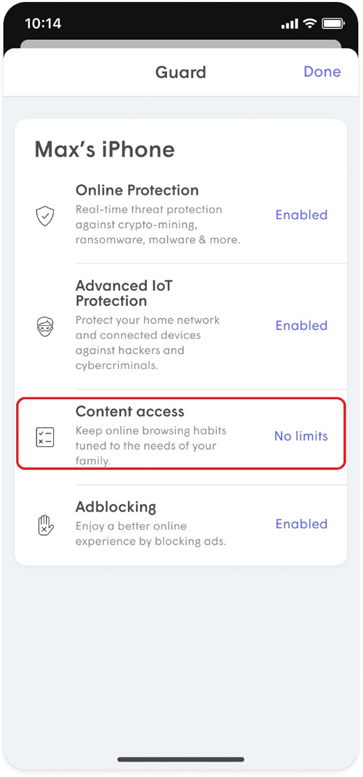Screen dimensions: 363x777
Task: Toggle Online Protection Enabled status
Action: point(302,215)
